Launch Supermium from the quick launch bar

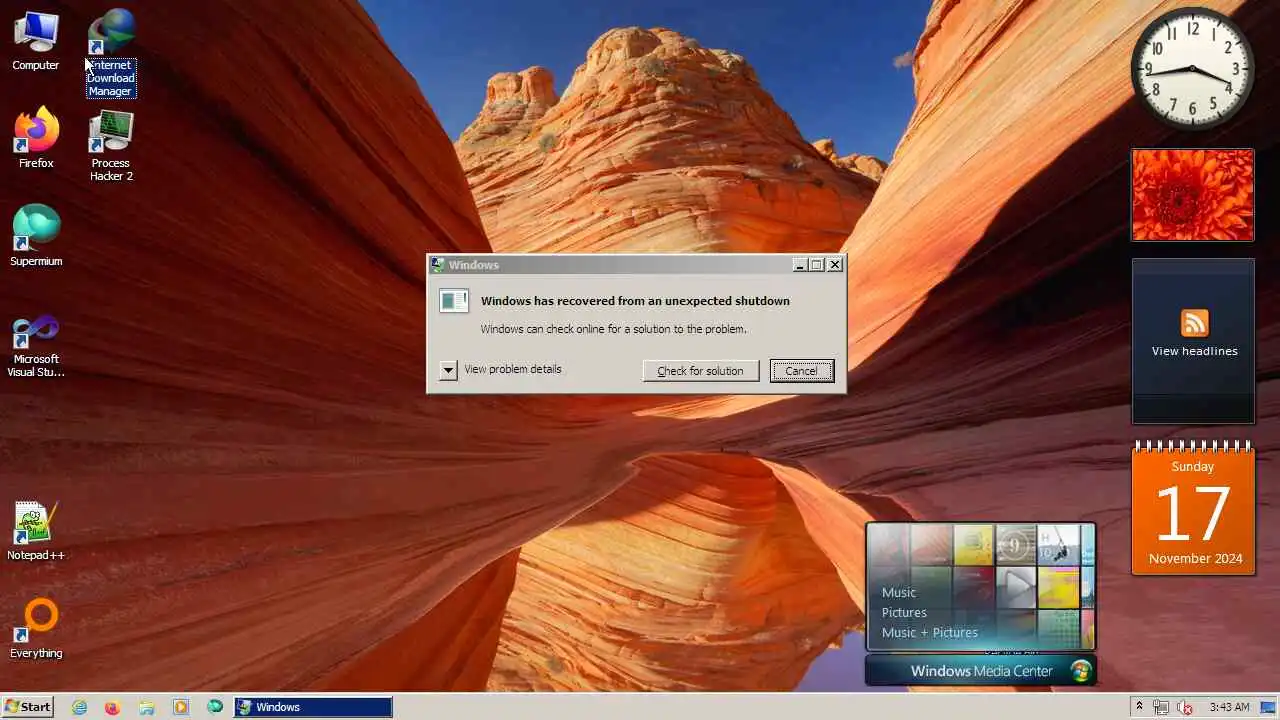pyautogui.click(x=215, y=707)
